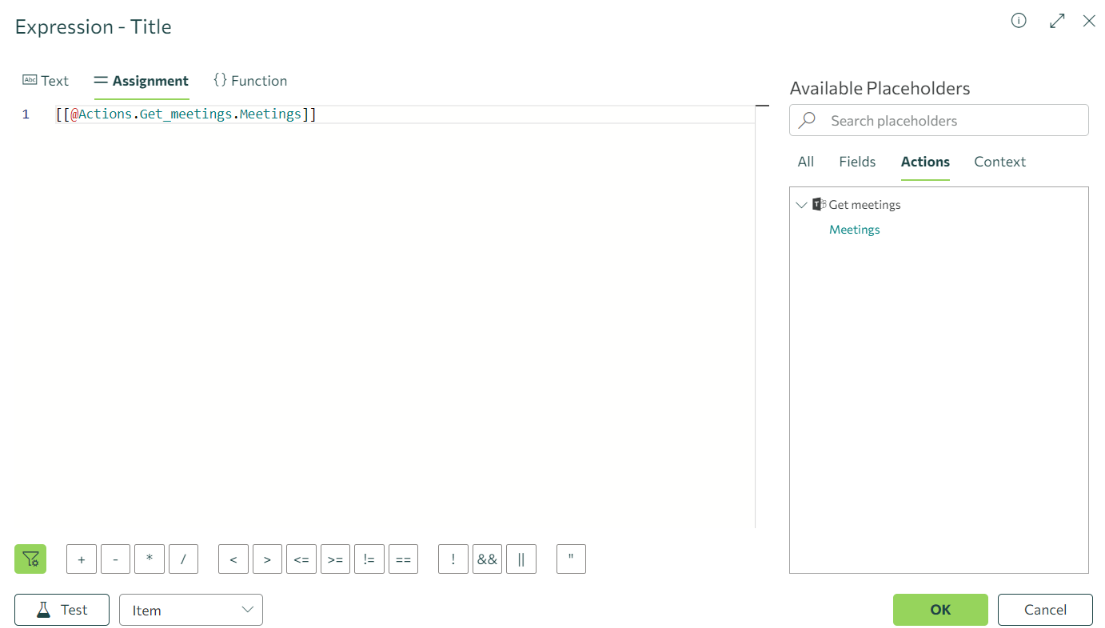Insert the minus operator
Image resolution: width=1105 pixels, height=628 pixels.
point(116,559)
